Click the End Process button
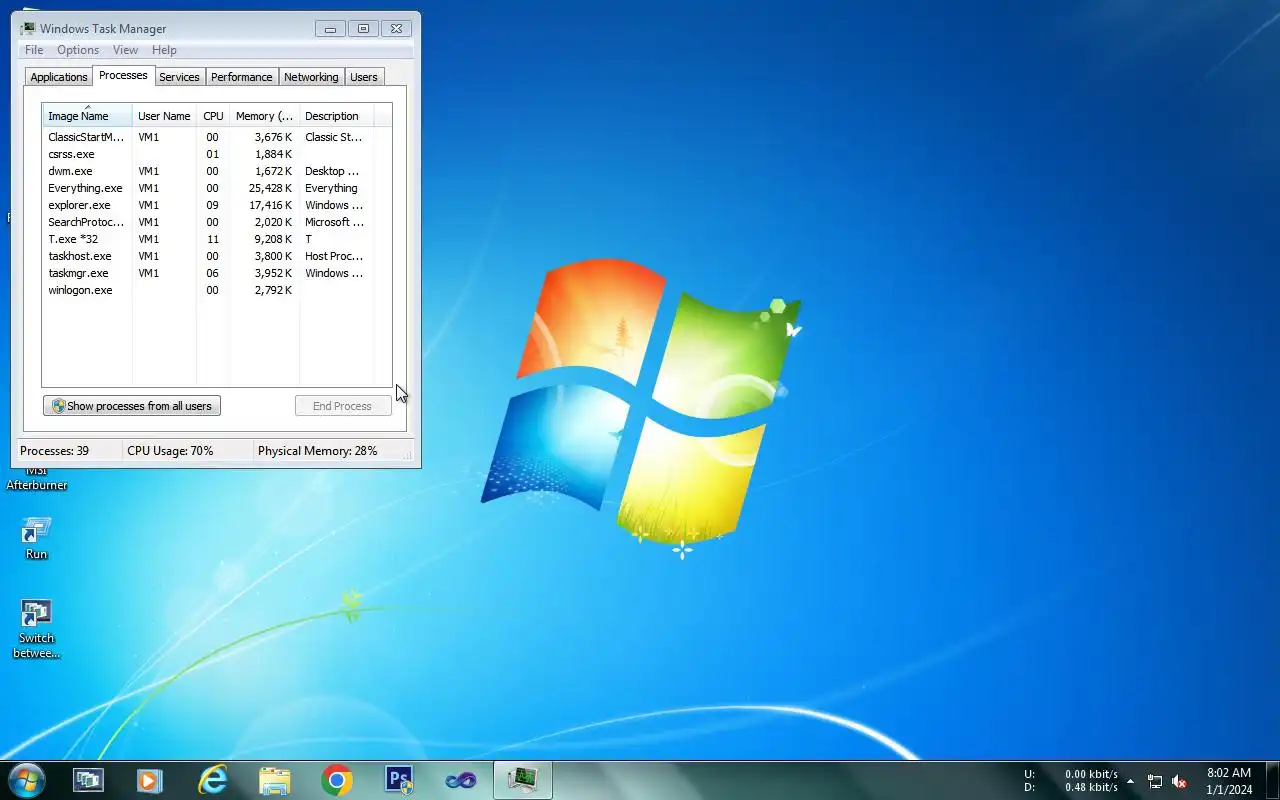1280x800 pixels. coord(343,406)
